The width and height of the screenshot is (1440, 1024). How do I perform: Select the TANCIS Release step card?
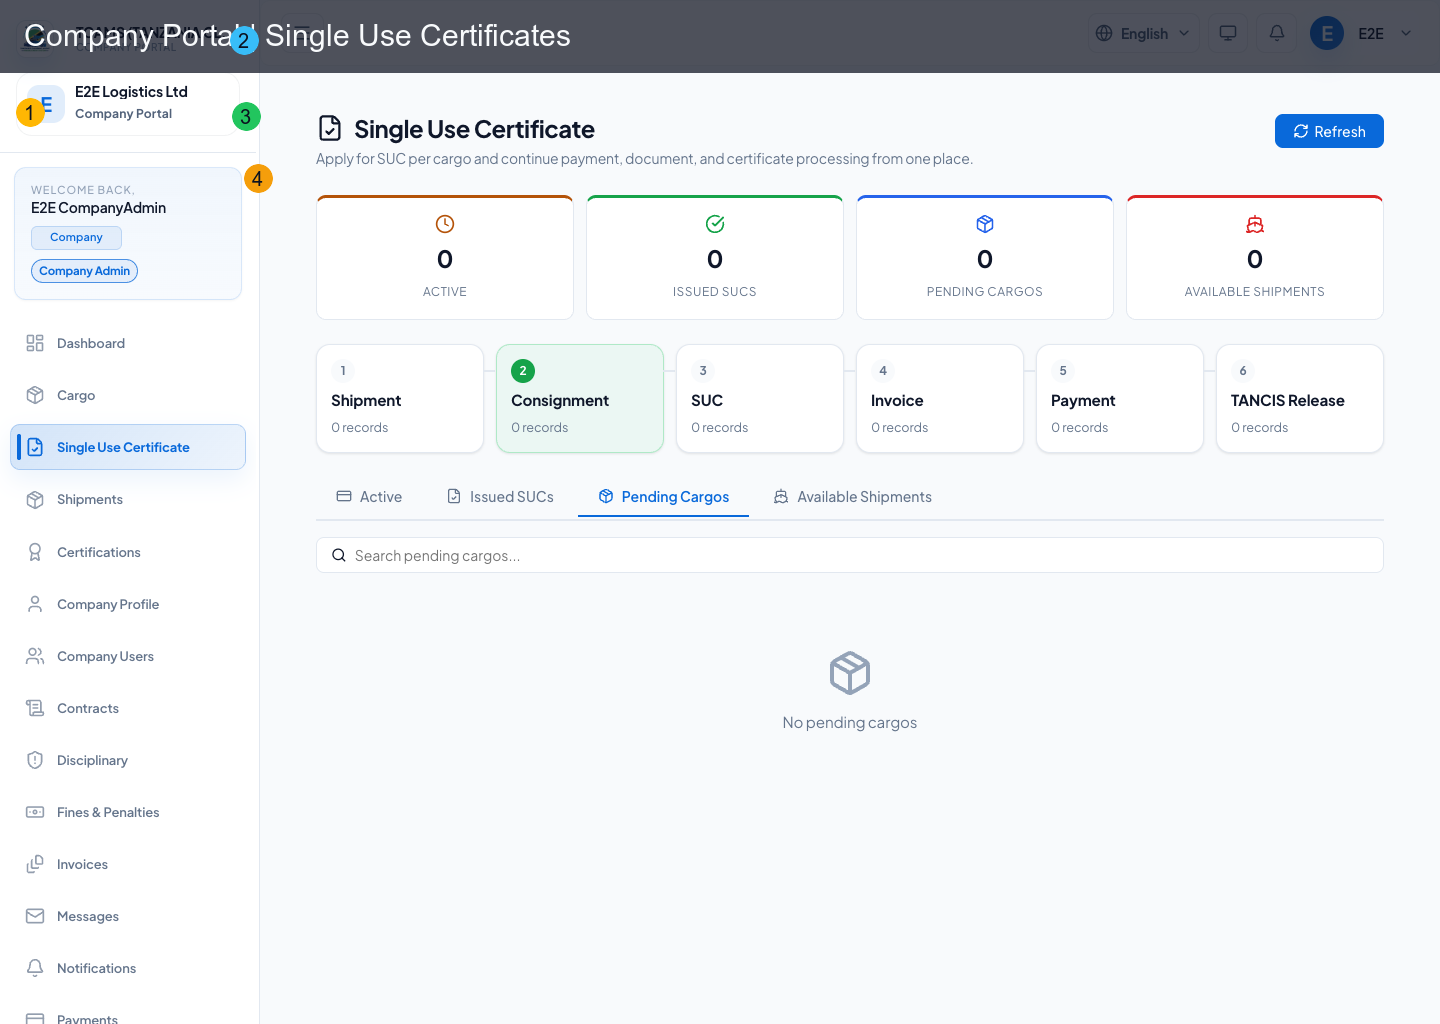1300,398
